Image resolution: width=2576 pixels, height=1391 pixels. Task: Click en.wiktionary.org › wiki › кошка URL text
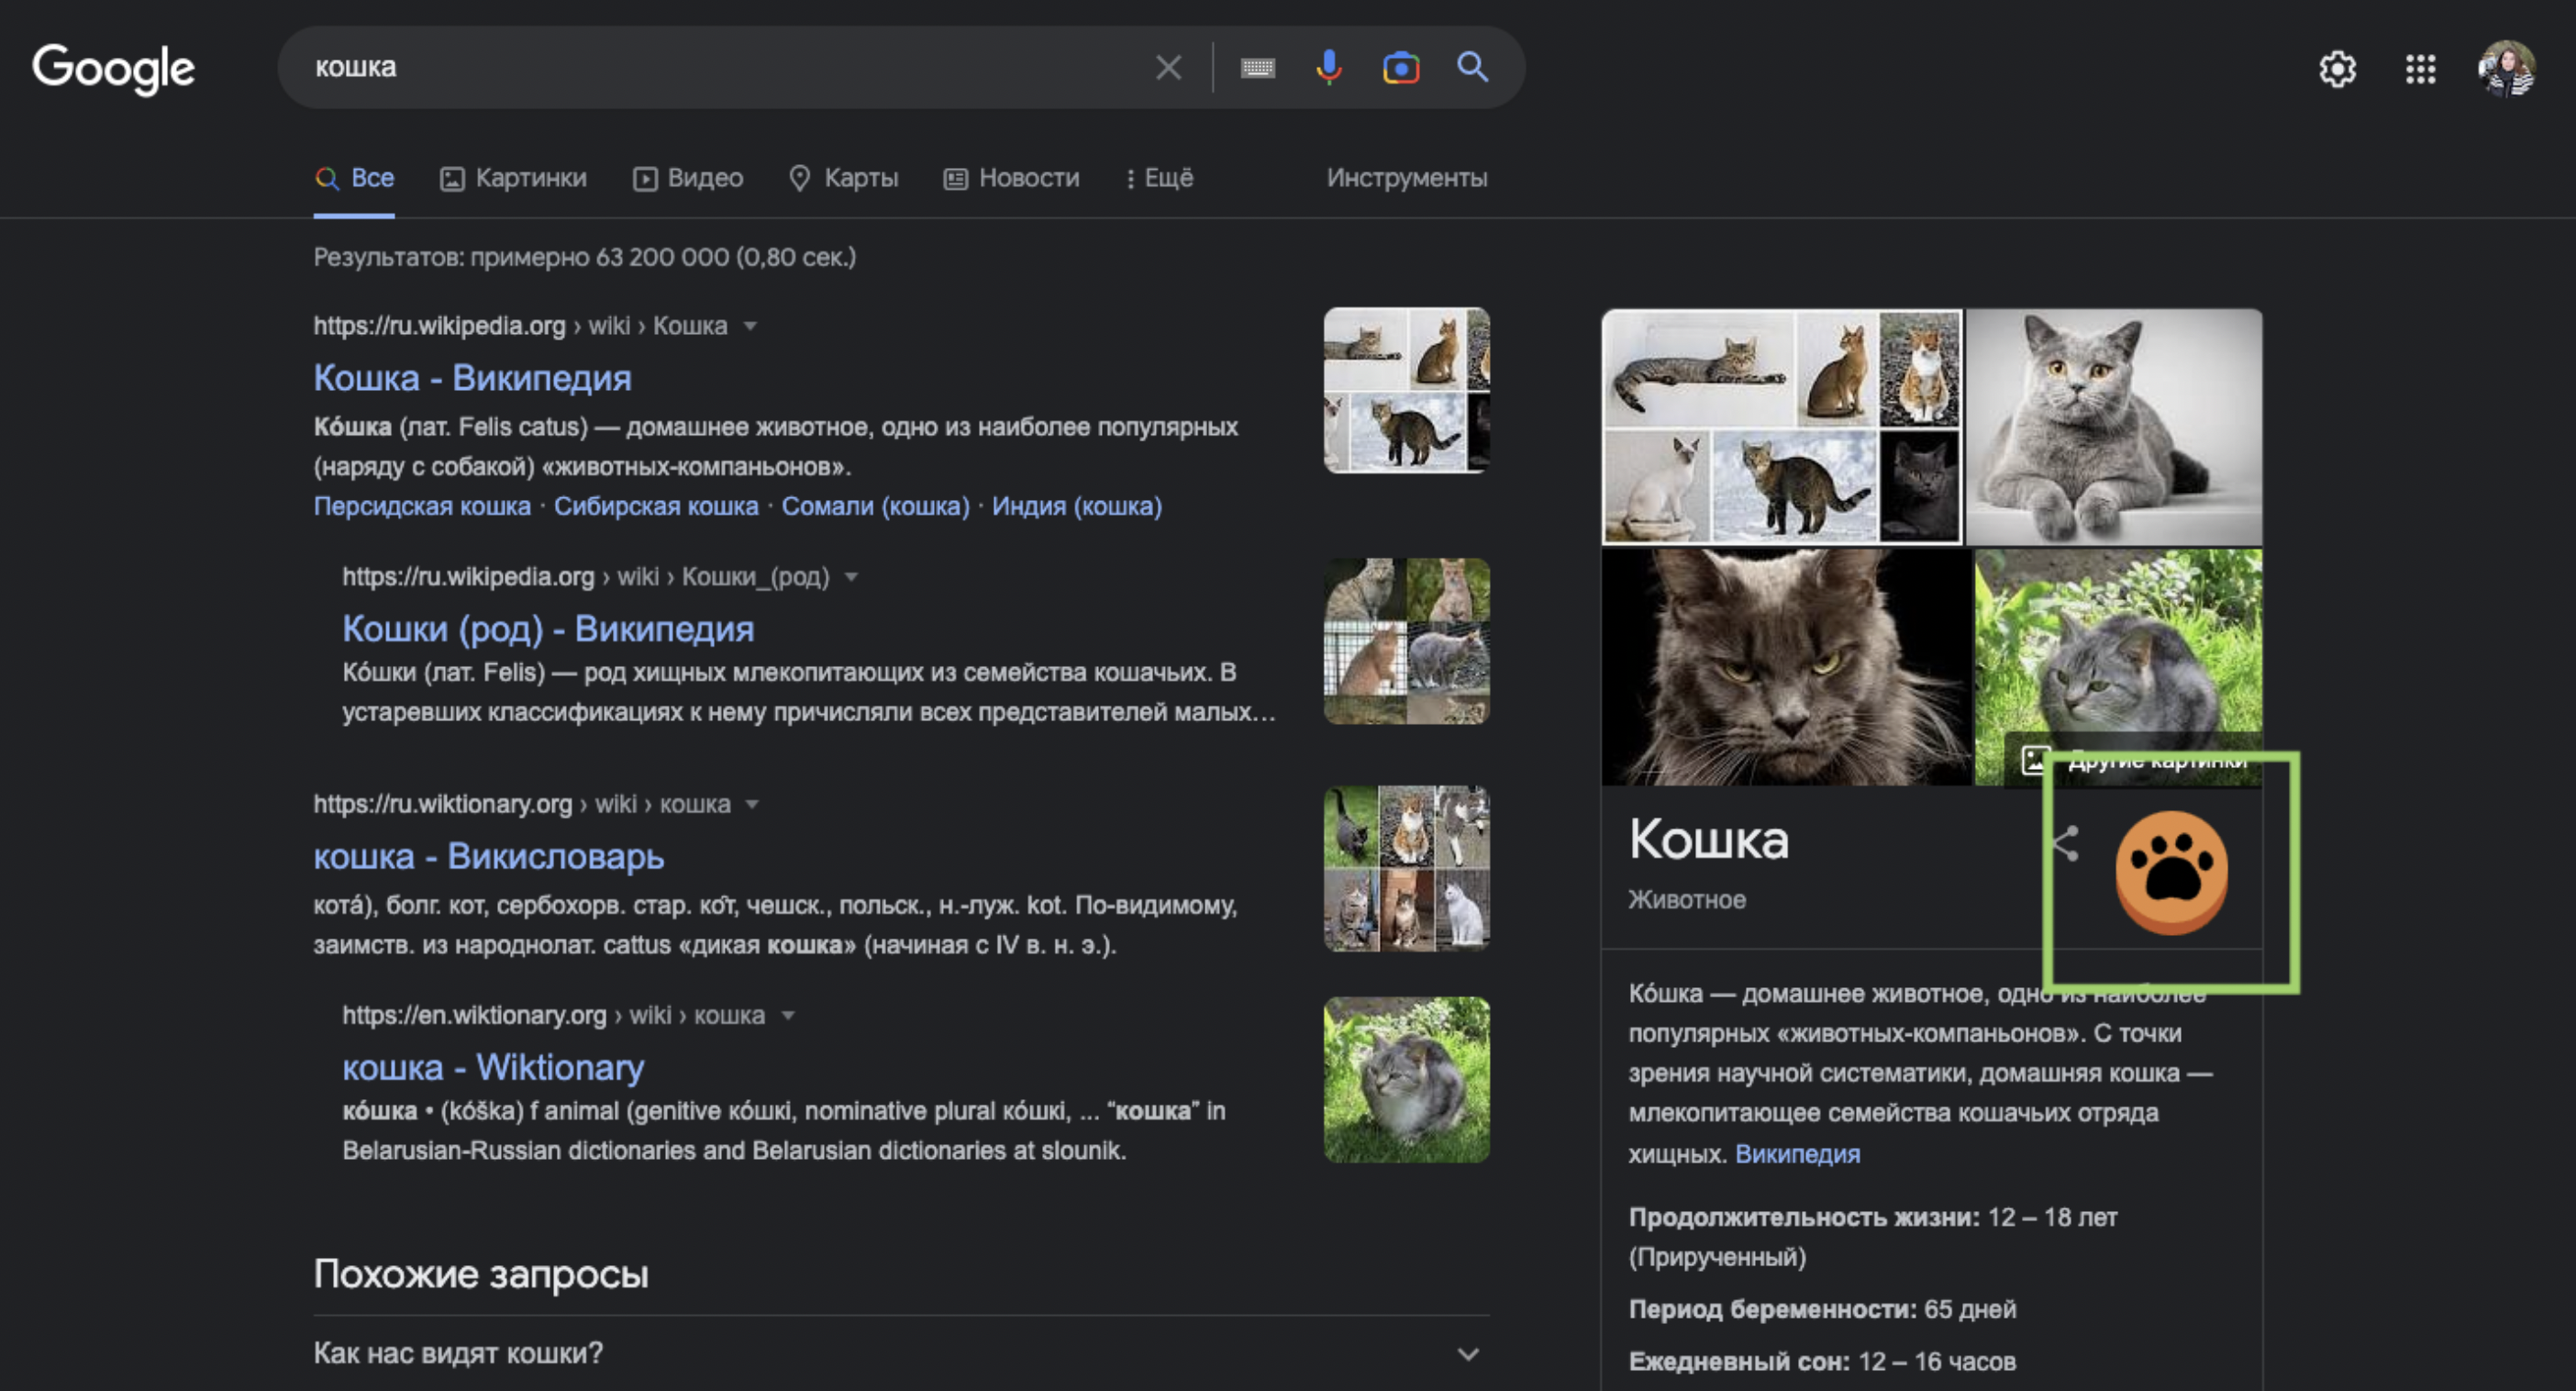(x=553, y=1016)
